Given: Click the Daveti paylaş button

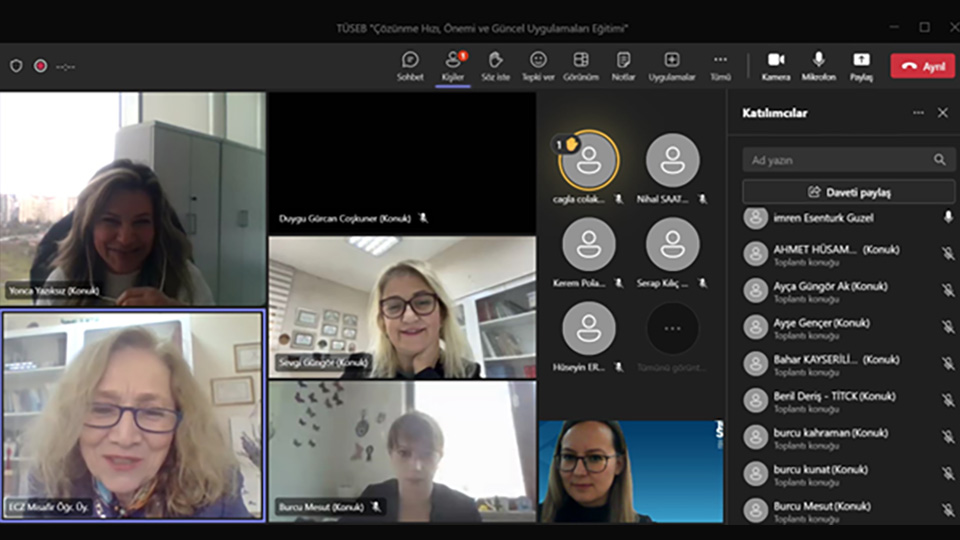Looking at the screenshot, I should [848, 192].
